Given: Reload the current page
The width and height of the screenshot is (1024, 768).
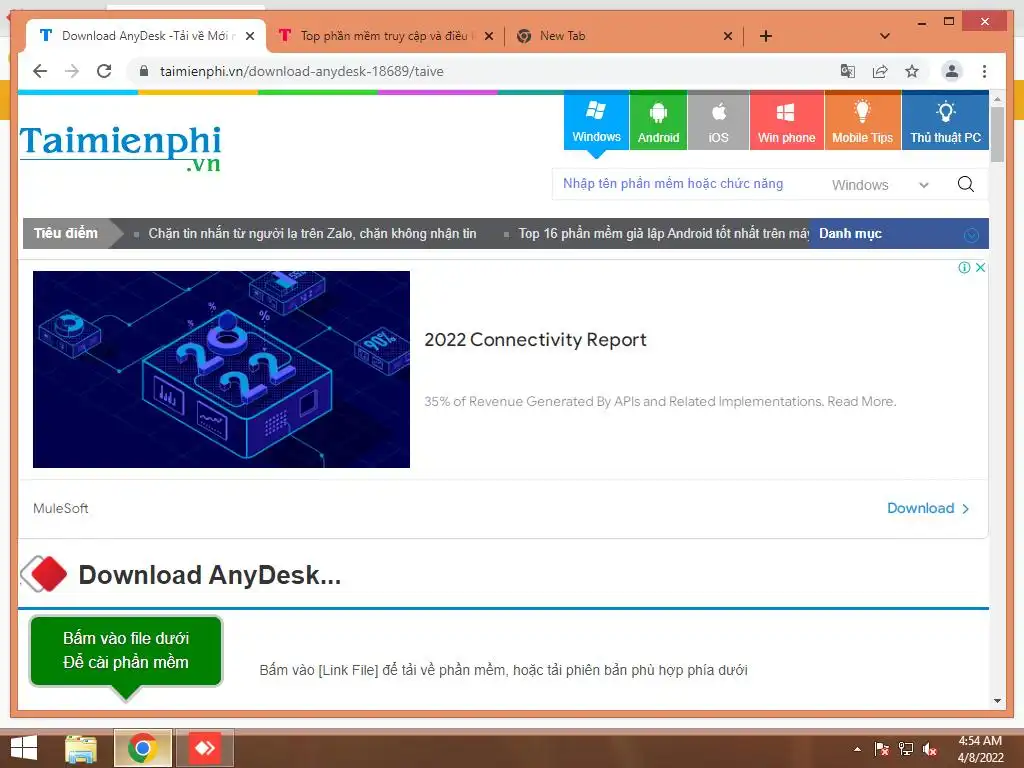Looking at the screenshot, I should click(104, 71).
